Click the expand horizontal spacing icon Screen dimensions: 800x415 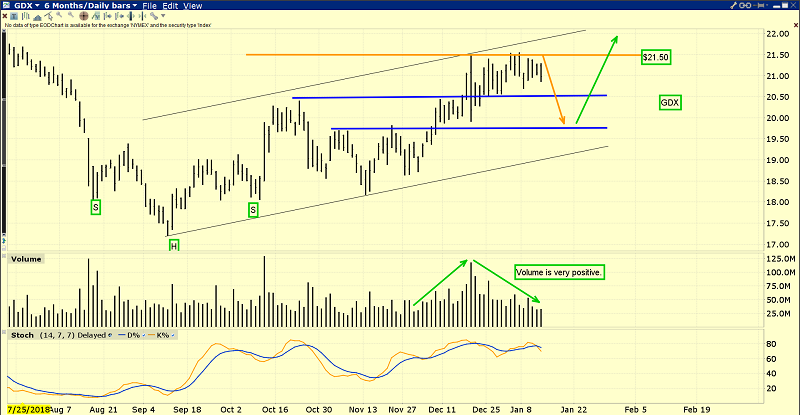pos(131,16)
